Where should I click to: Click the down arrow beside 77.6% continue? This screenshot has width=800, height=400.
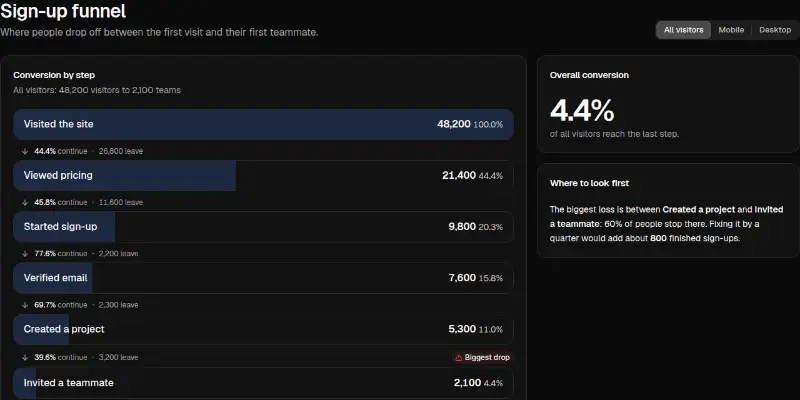click(24, 254)
